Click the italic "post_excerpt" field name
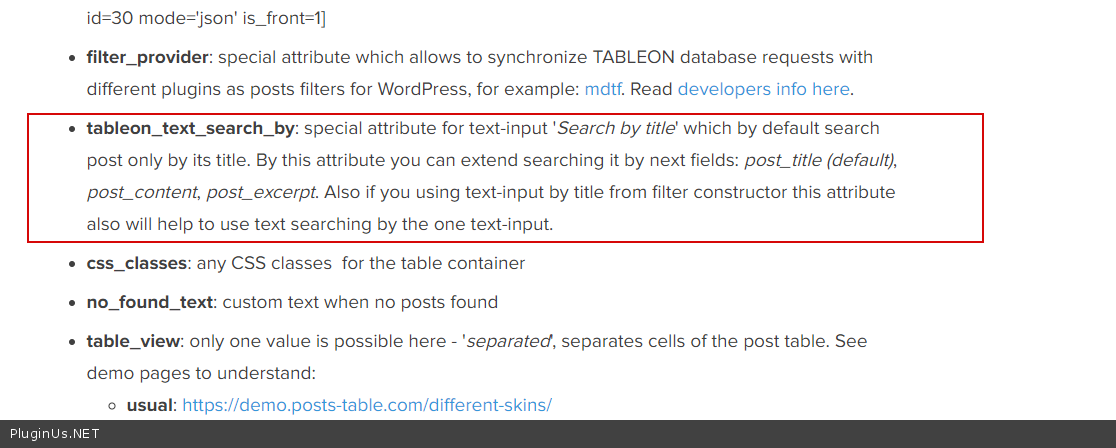 tap(258, 192)
